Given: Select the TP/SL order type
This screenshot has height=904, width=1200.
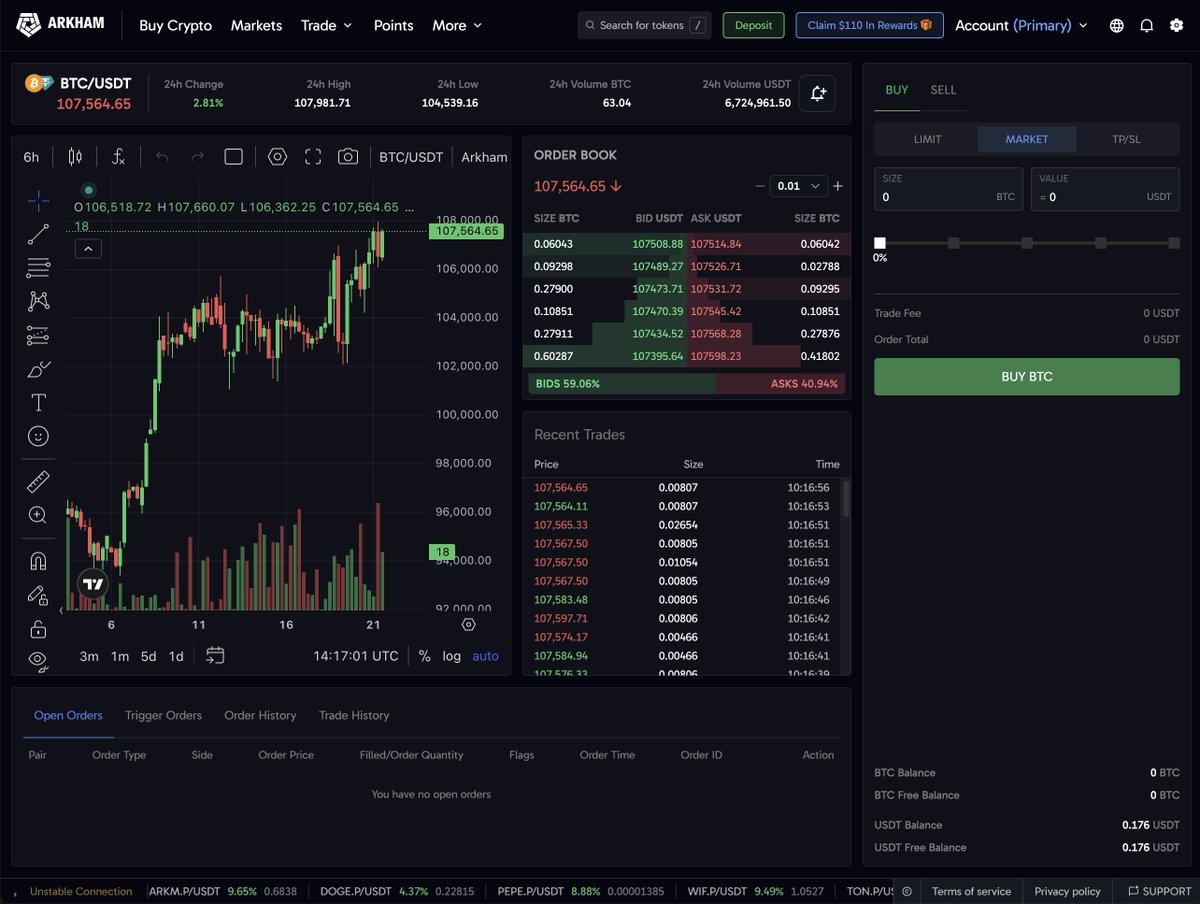Looking at the screenshot, I should coord(1126,139).
